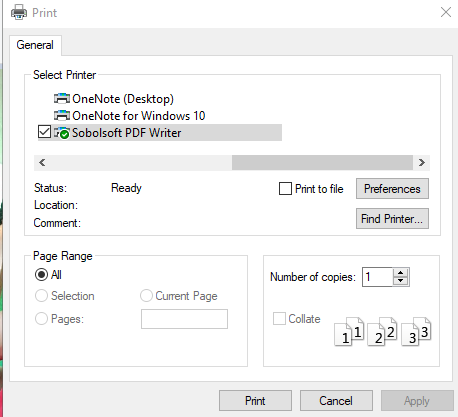The width and height of the screenshot is (458, 417).
Task: Increase number of copies with up arrow
Action: coord(401,273)
